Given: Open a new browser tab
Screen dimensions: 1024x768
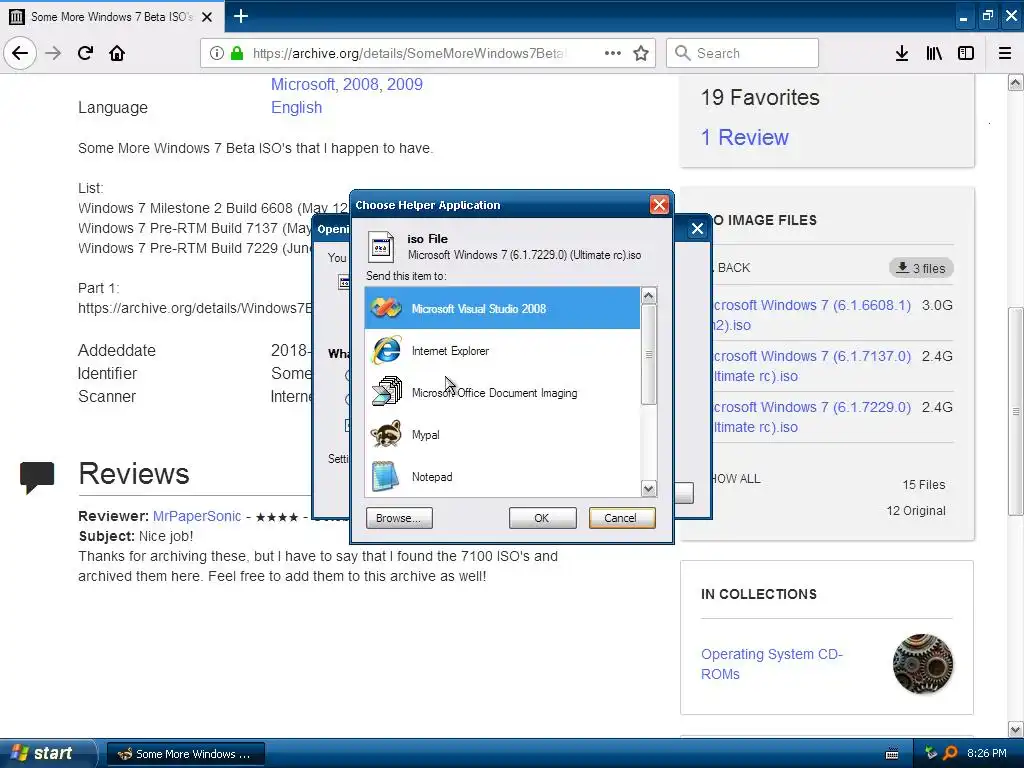Looking at the screenshot, I should pos(241,16).
